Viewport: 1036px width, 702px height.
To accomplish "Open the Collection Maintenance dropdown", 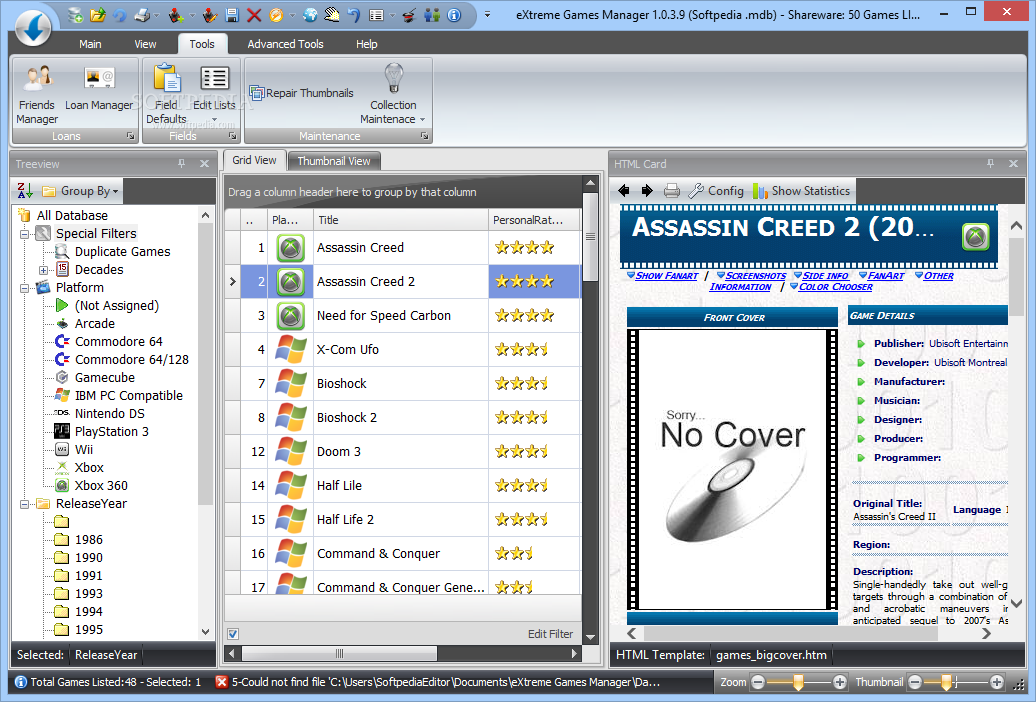I will [x=393, y=95].
